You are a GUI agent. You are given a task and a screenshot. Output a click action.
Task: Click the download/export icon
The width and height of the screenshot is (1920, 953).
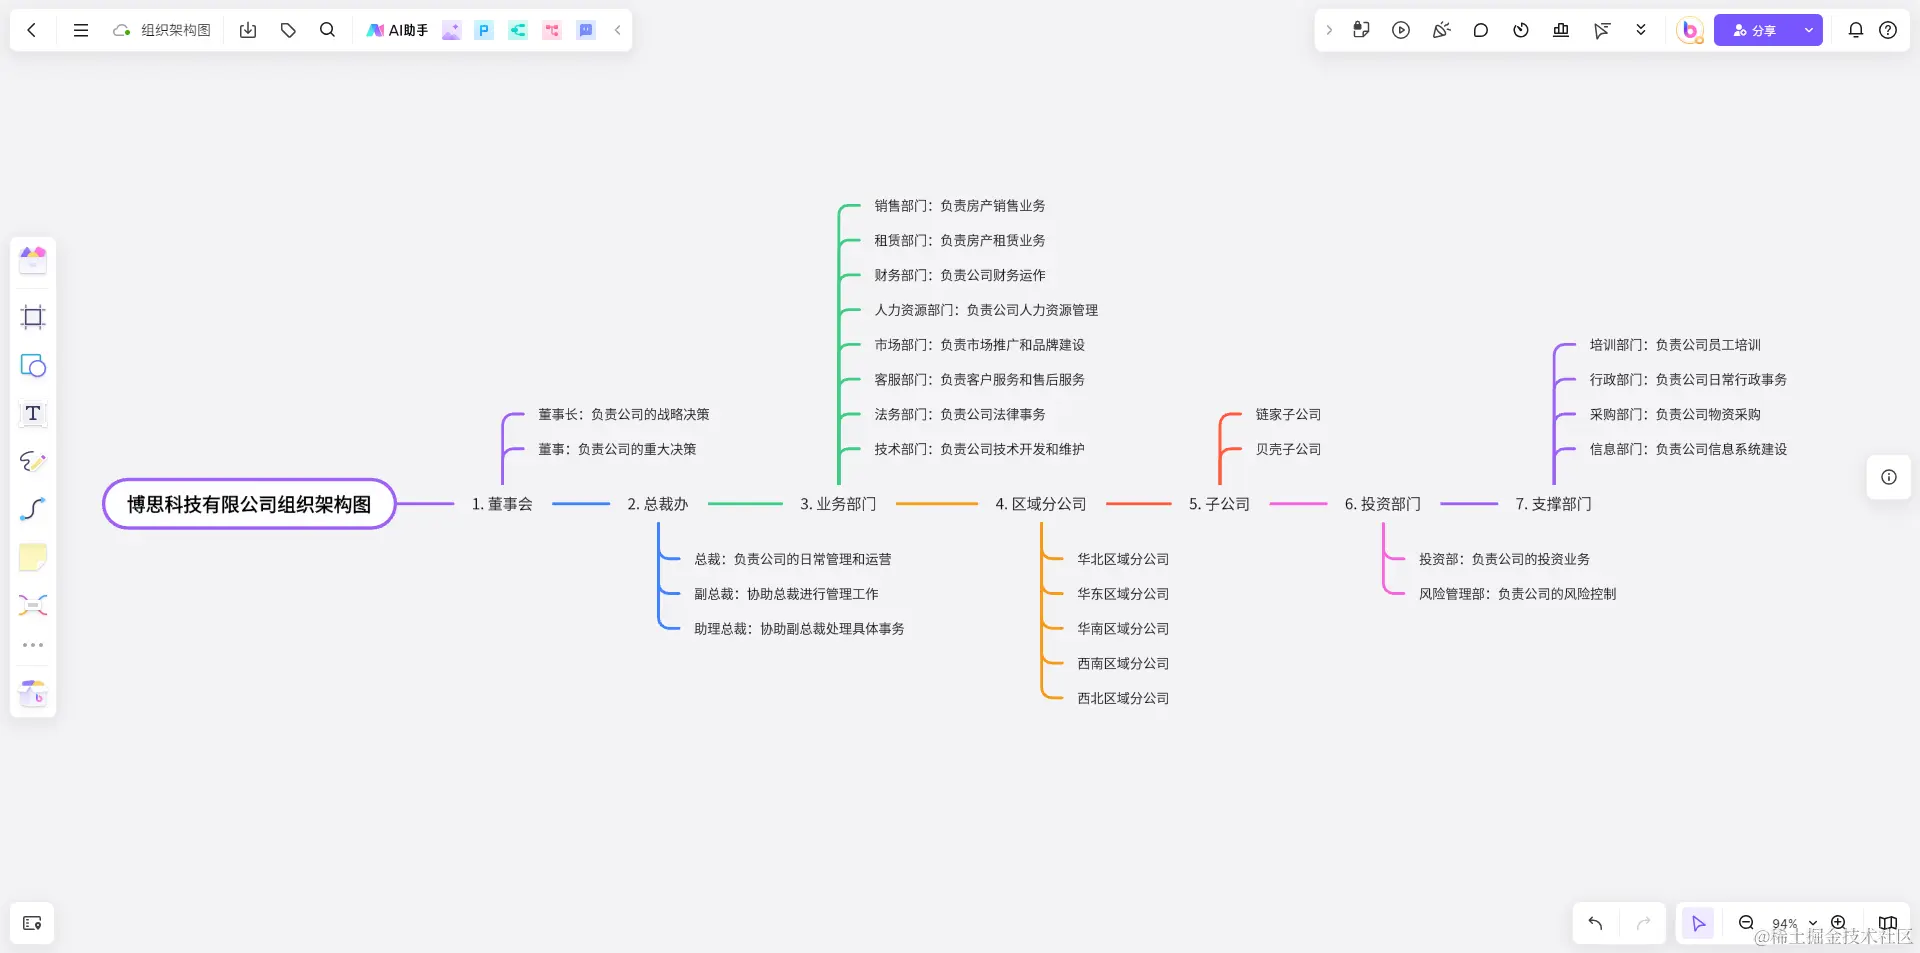[x=248, y=30]
